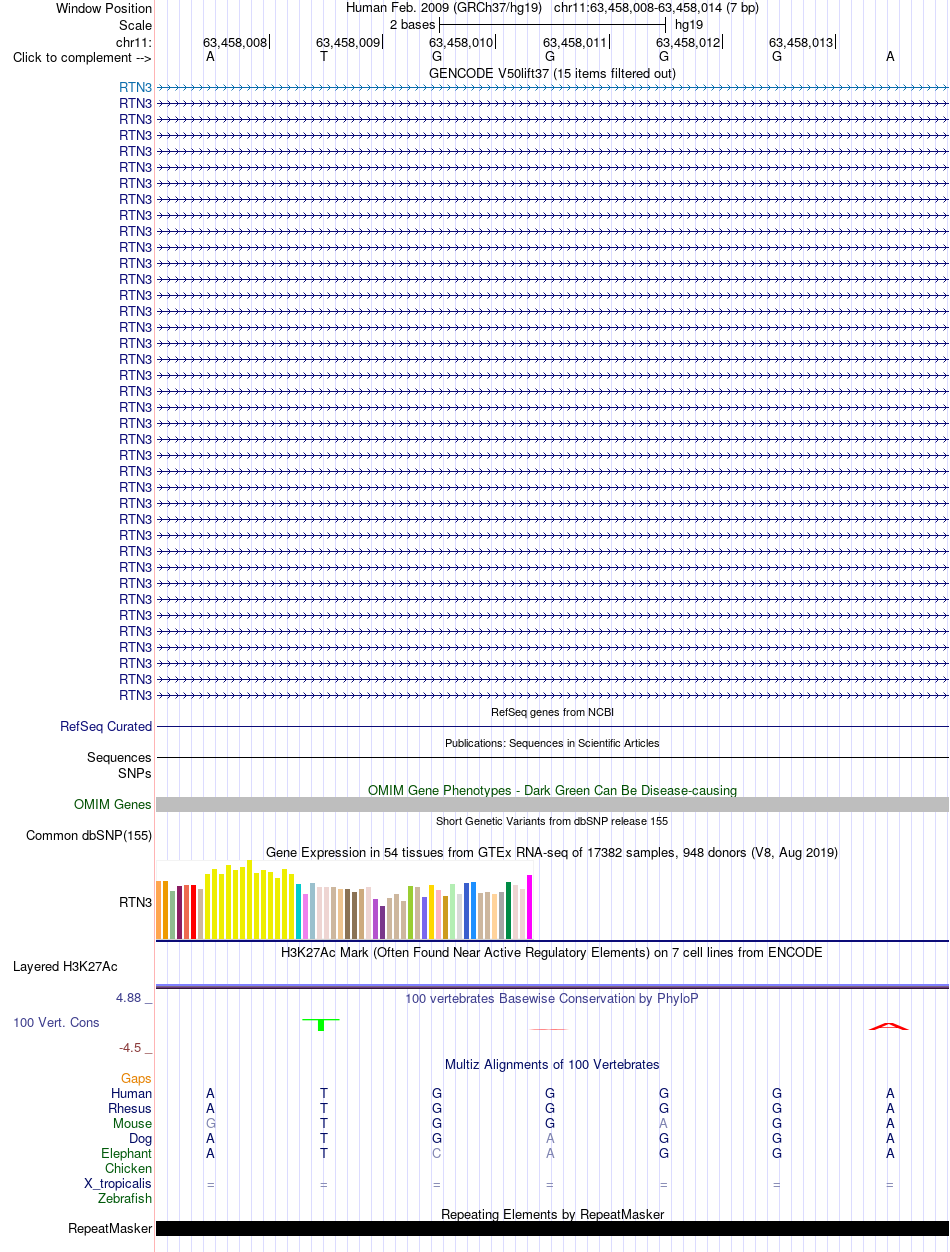This screenshot has width=950, height=1252.
Task: Click the '2 bases' scale bar text
Action: point(412,24)
